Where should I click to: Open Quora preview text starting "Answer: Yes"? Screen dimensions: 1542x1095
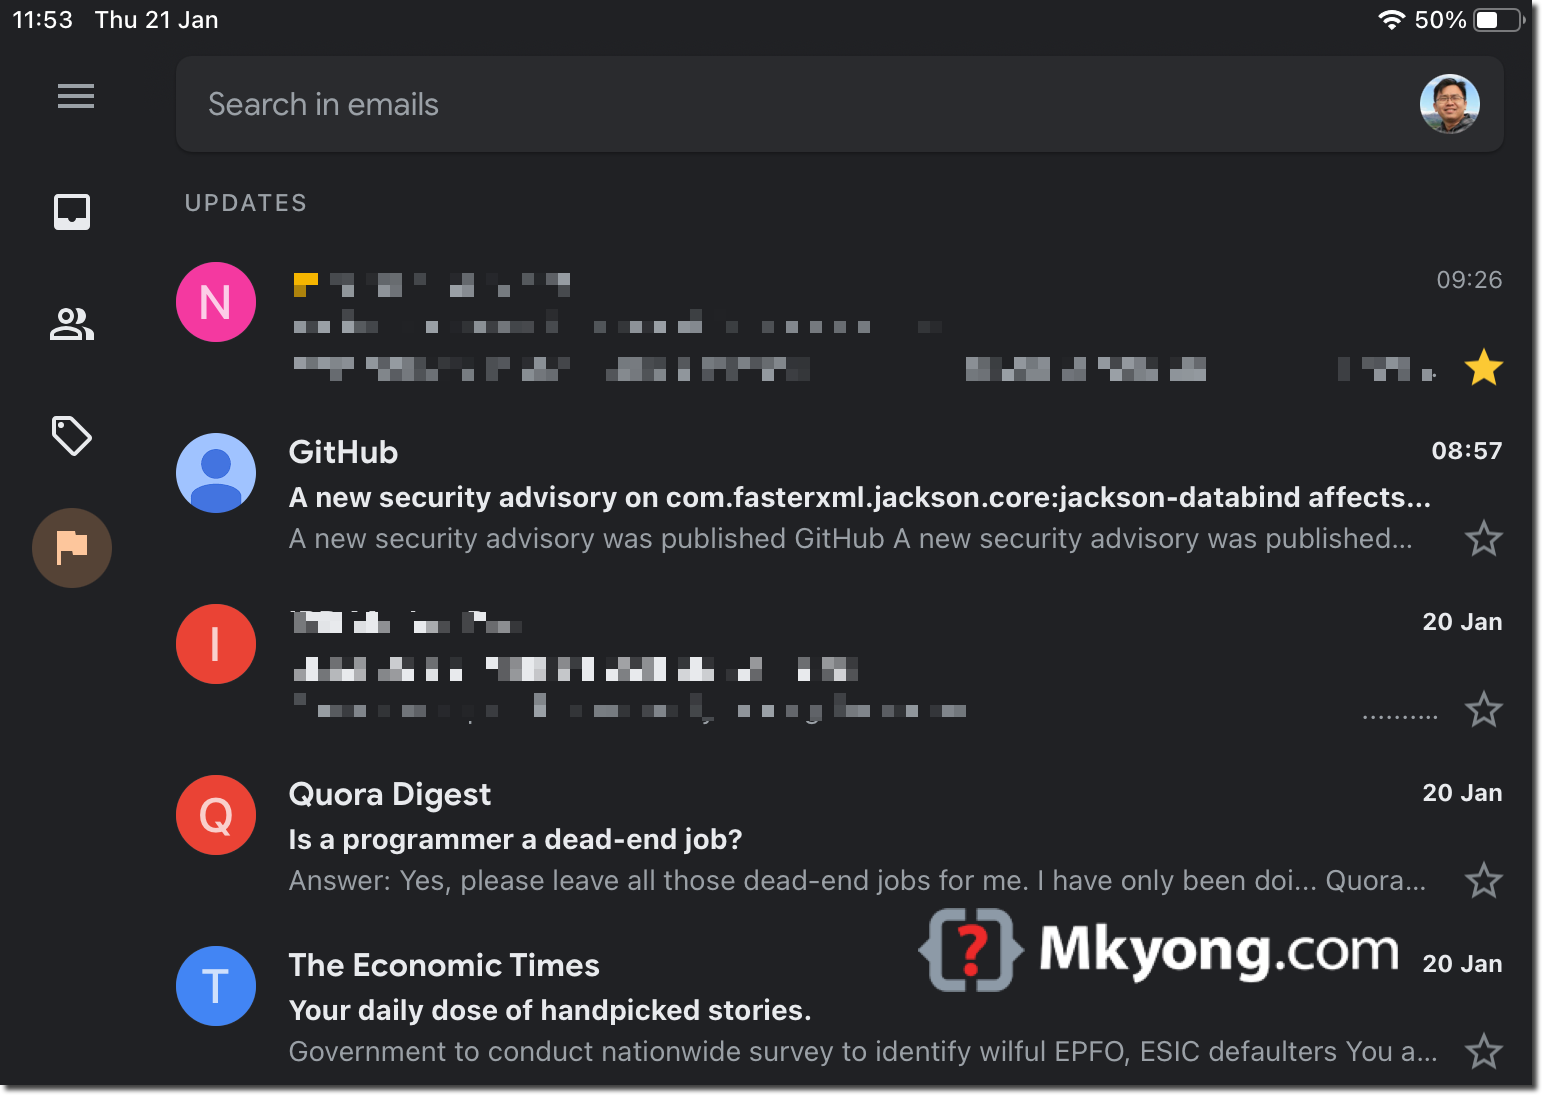point(857,881)
